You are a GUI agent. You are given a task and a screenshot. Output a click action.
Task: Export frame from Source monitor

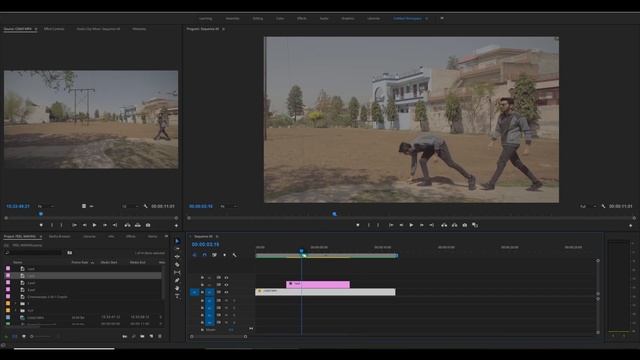pyautogui.click(x=148, y=225)
